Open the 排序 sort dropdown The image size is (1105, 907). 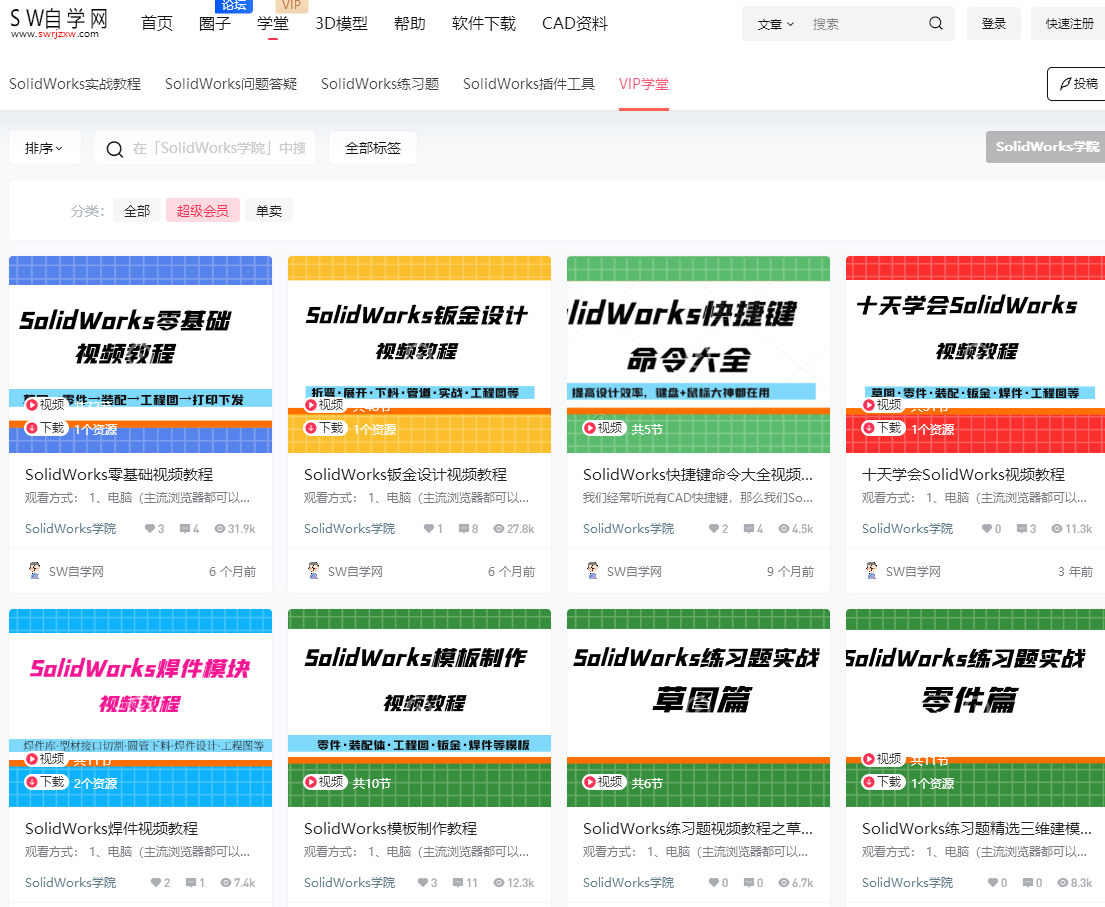coord(44,148)
